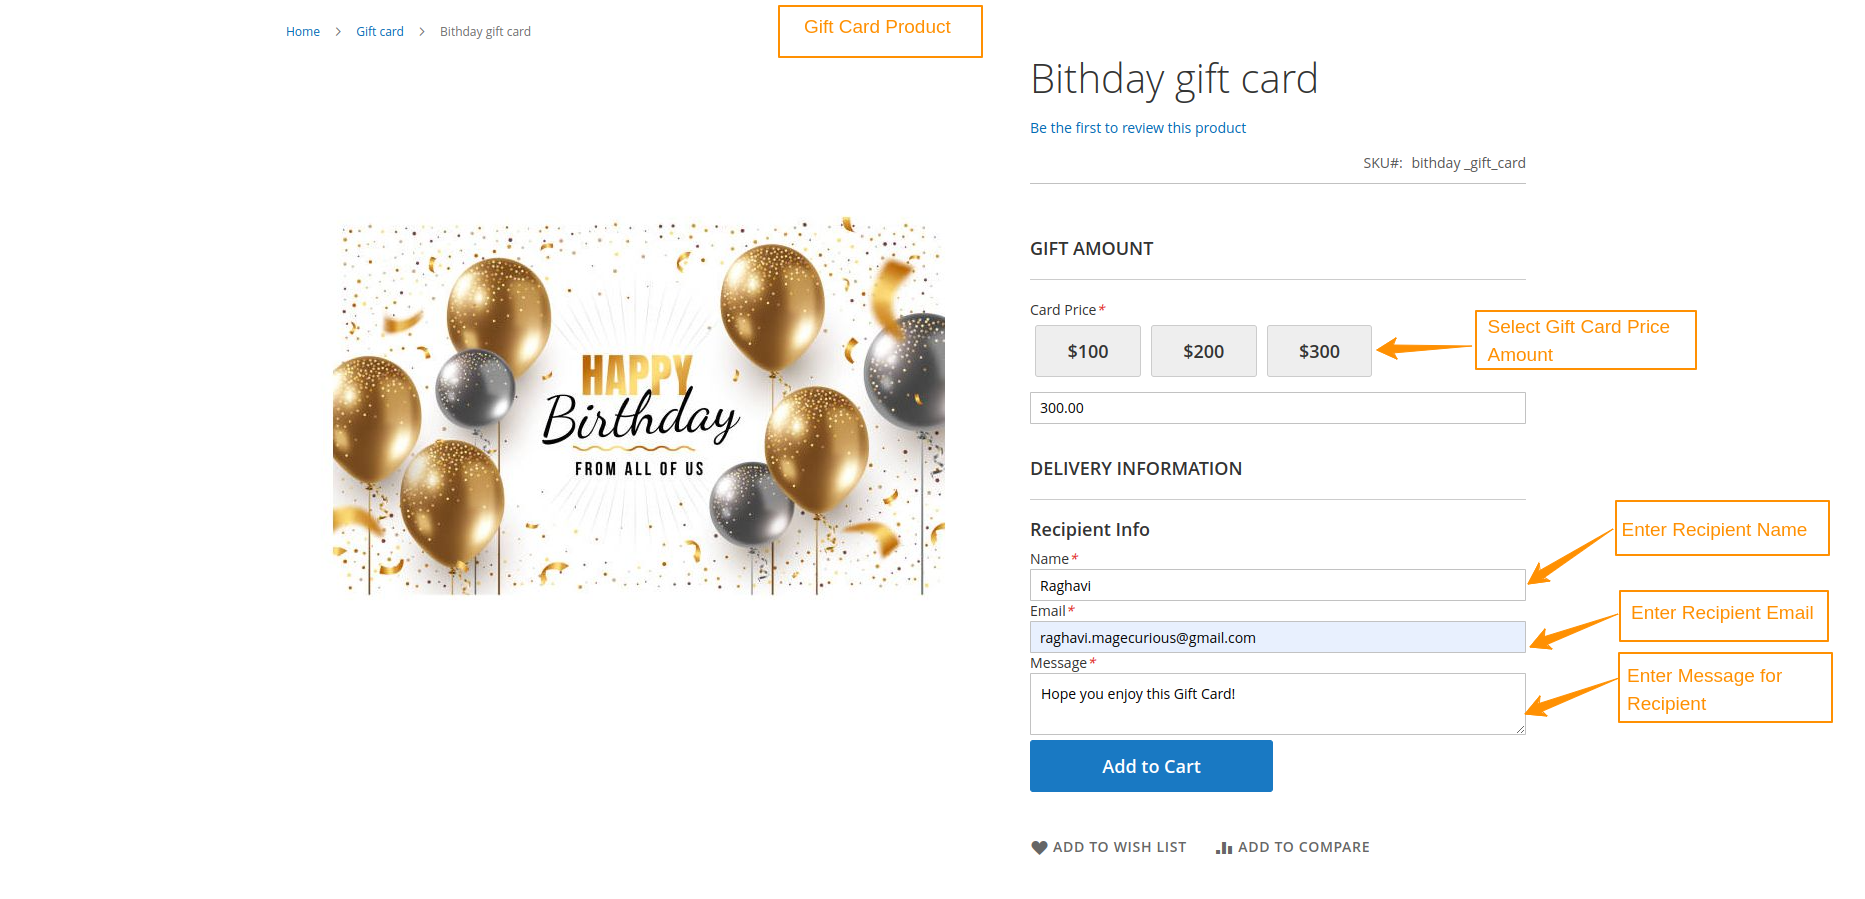Open 'Be the first to review this product'
This screenshot has height=899, width=1865.
click(x=1137, y=127)
